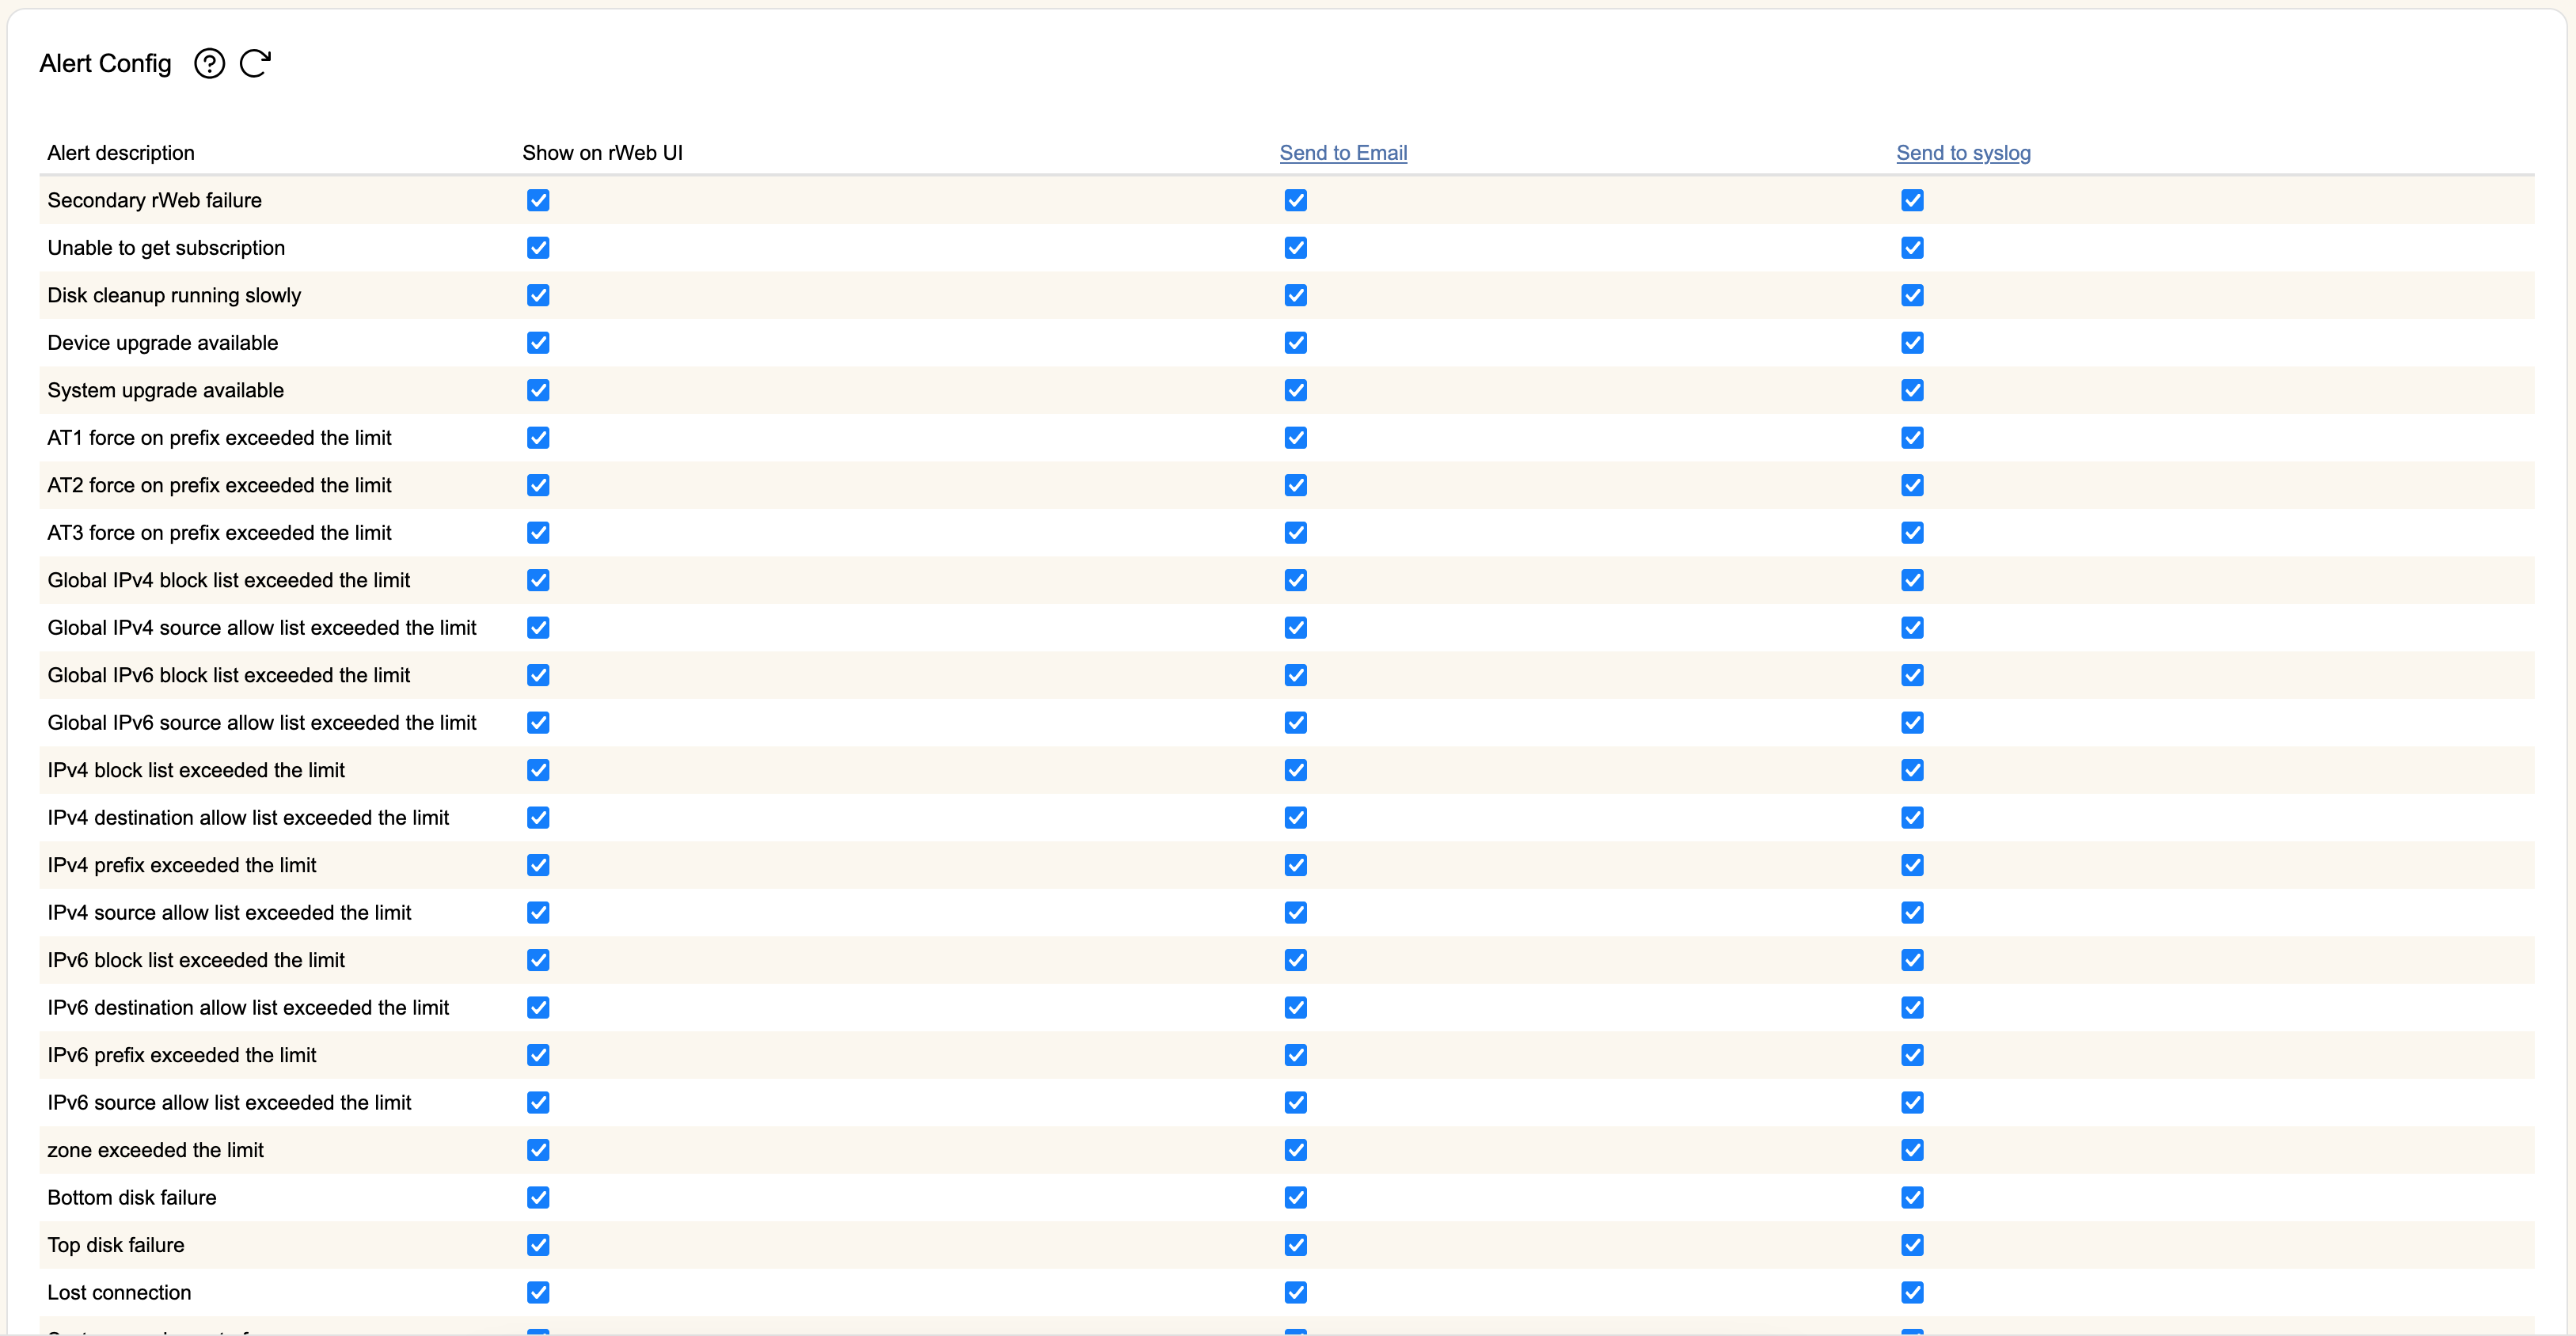This screenshot has width=2576, height=1336.
Task: Toggle syslog for IPv6 destination allow list exceeded
Action: [x=1912, y=1008]
